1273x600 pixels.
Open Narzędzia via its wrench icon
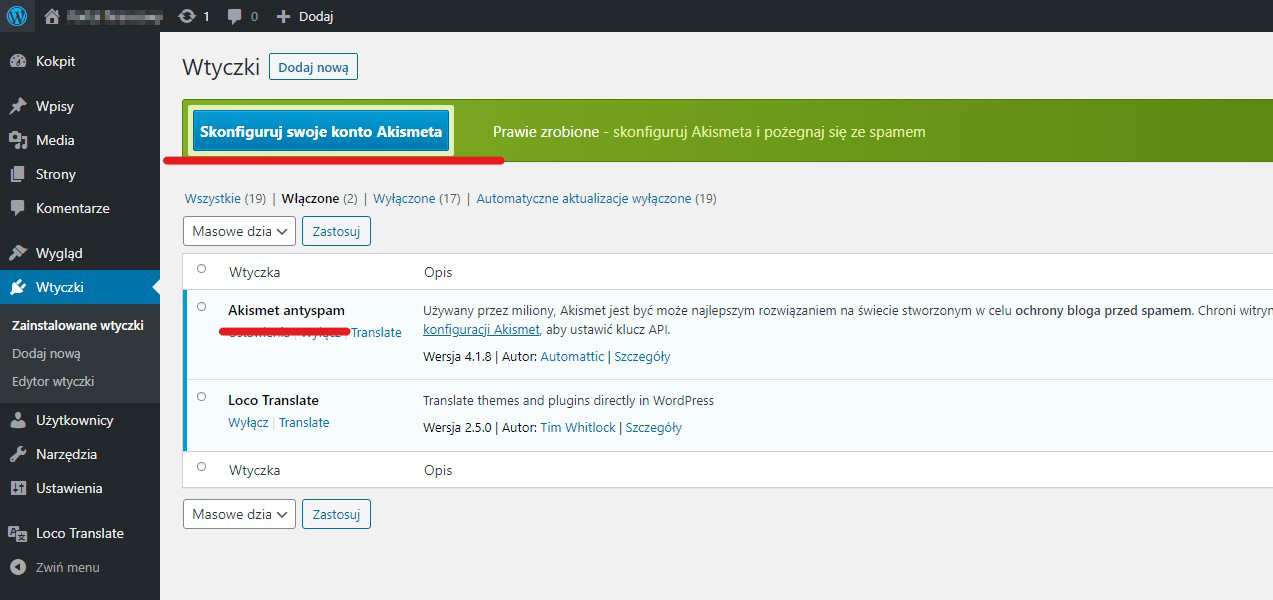18,454
